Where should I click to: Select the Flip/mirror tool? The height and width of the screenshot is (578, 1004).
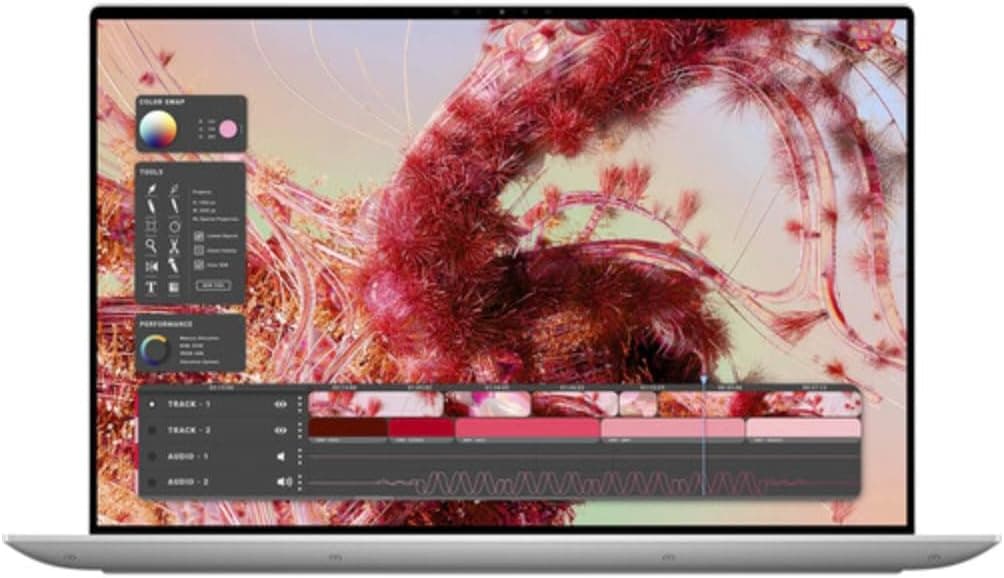tap(151, 264)
